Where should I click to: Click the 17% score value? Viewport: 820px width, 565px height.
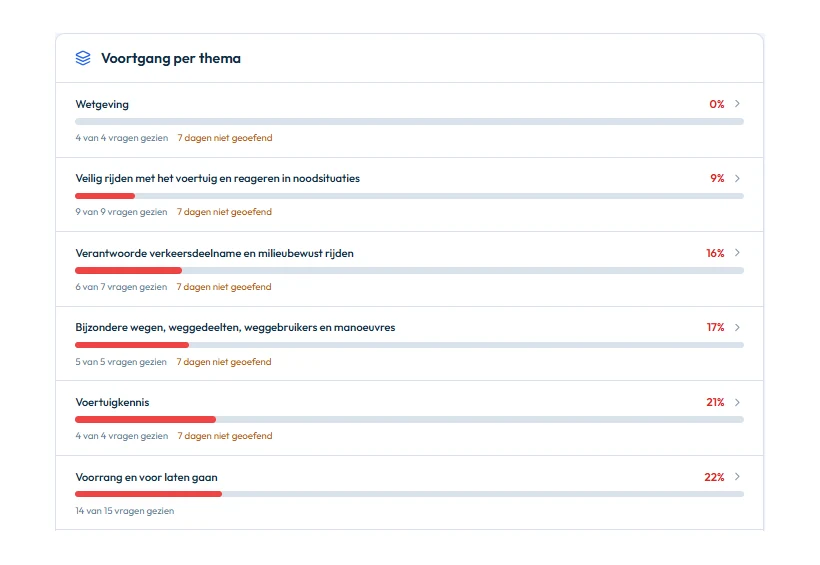coord(715,327)
